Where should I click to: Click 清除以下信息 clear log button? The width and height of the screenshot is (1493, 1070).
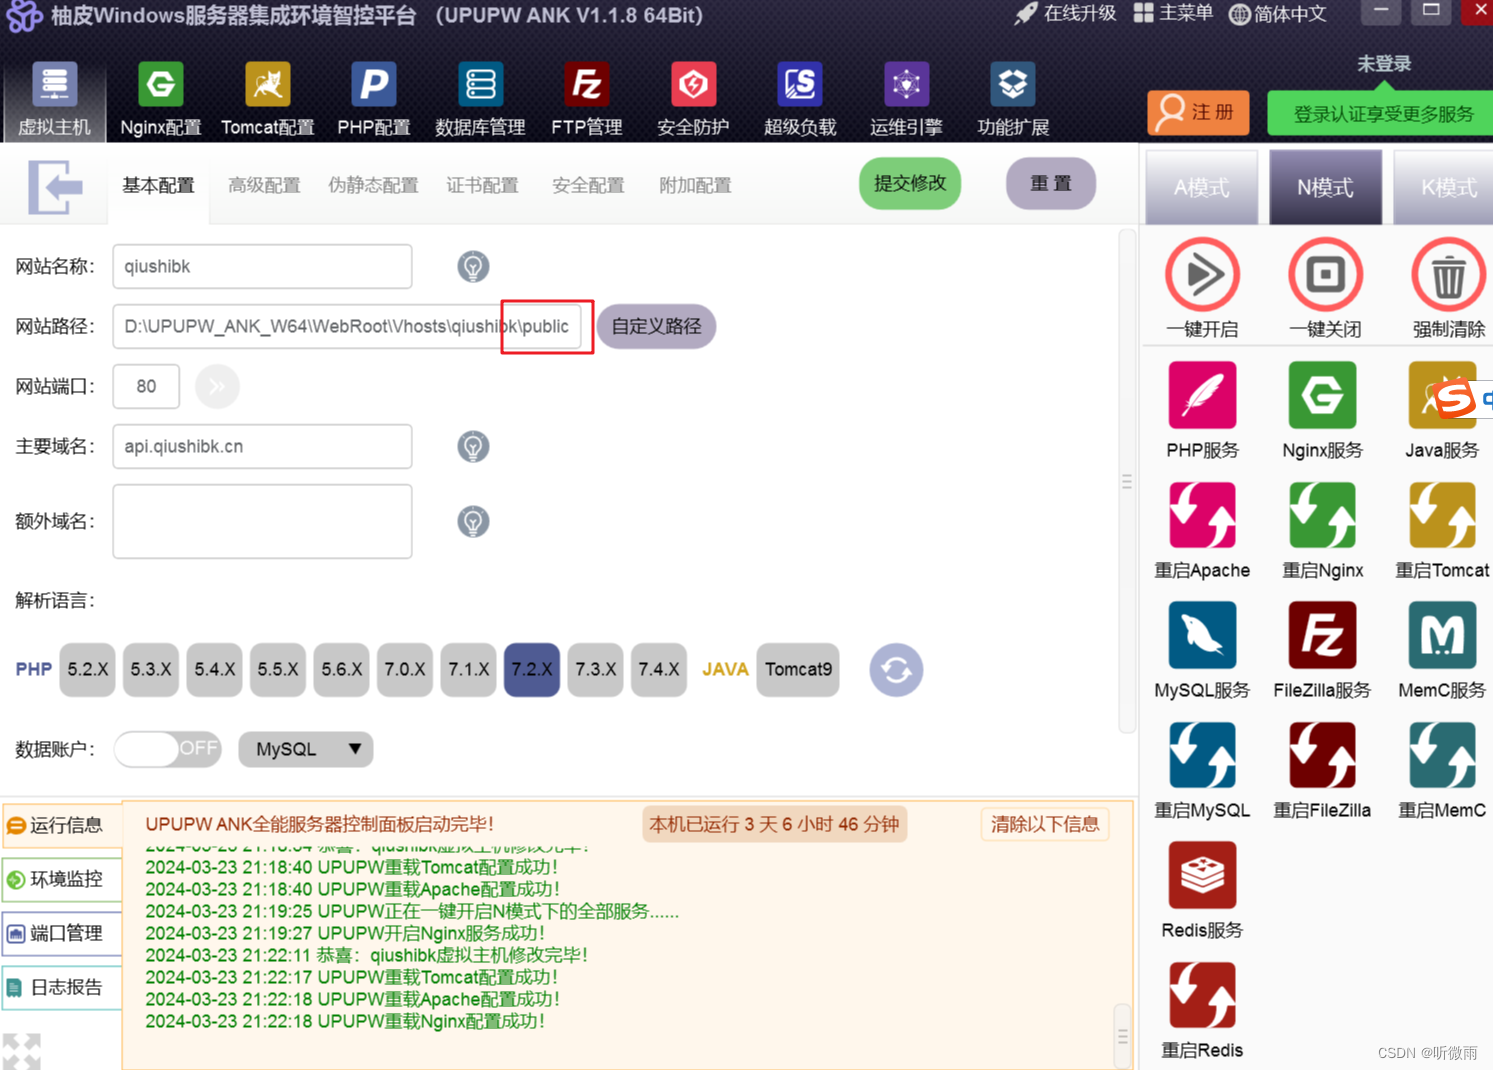click(1045, 824)
